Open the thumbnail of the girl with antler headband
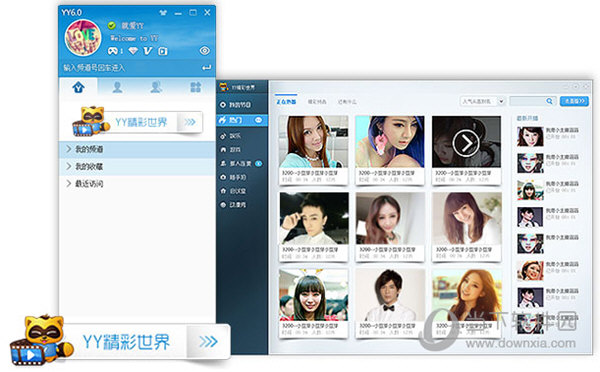Screen dimensions: 600x372 314,295
